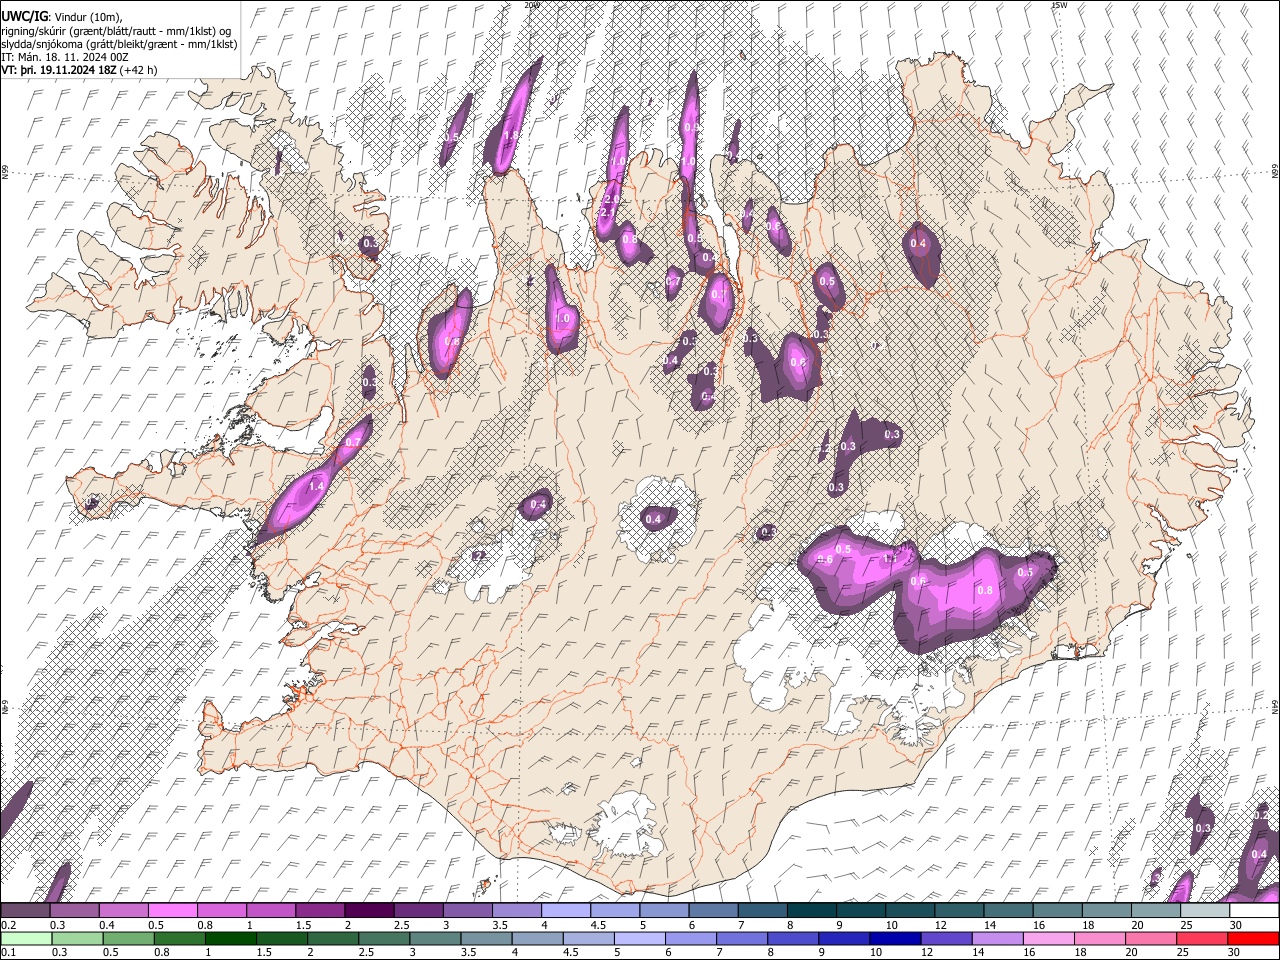This screenshot has height=960, width=1280.
Task: Click the 15W longitude label at the top
Action: (1059, 5)
